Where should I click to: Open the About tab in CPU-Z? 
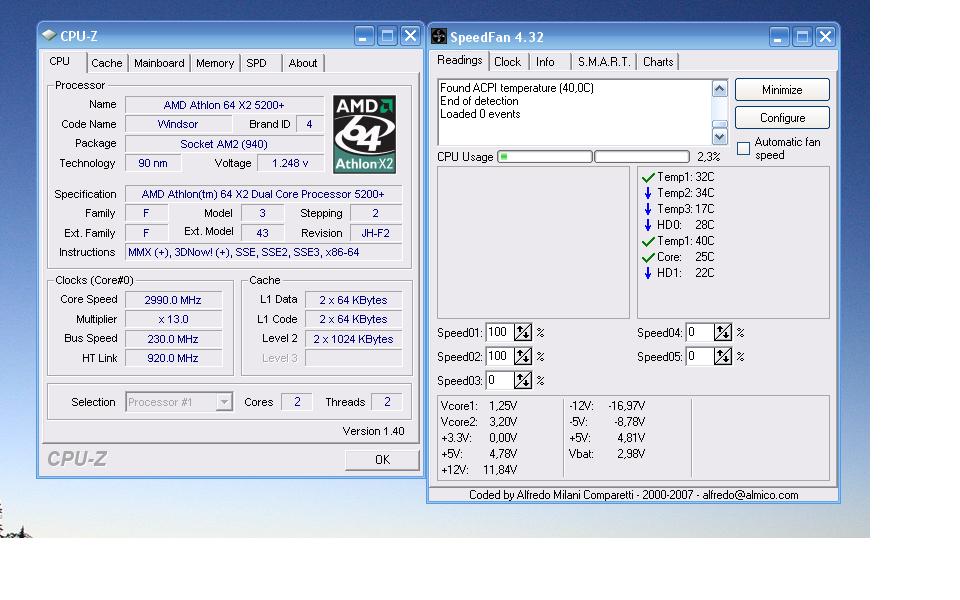pyautogui.click(x=303, y=63)
